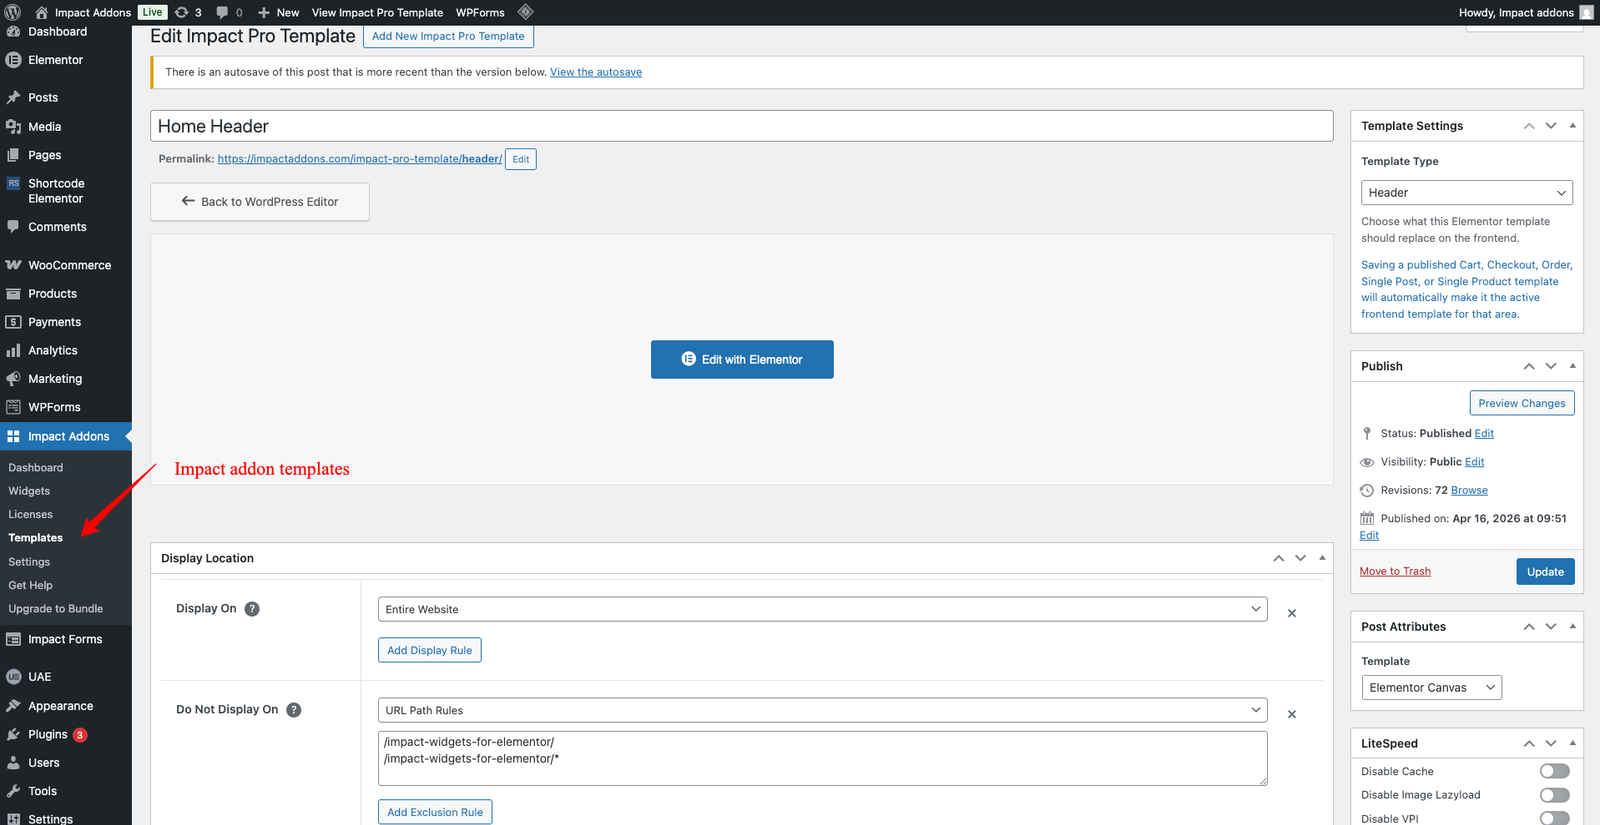Open Templates submenu under Impact Addons
Screen dimensions: 1600x825
pos(36,538)
